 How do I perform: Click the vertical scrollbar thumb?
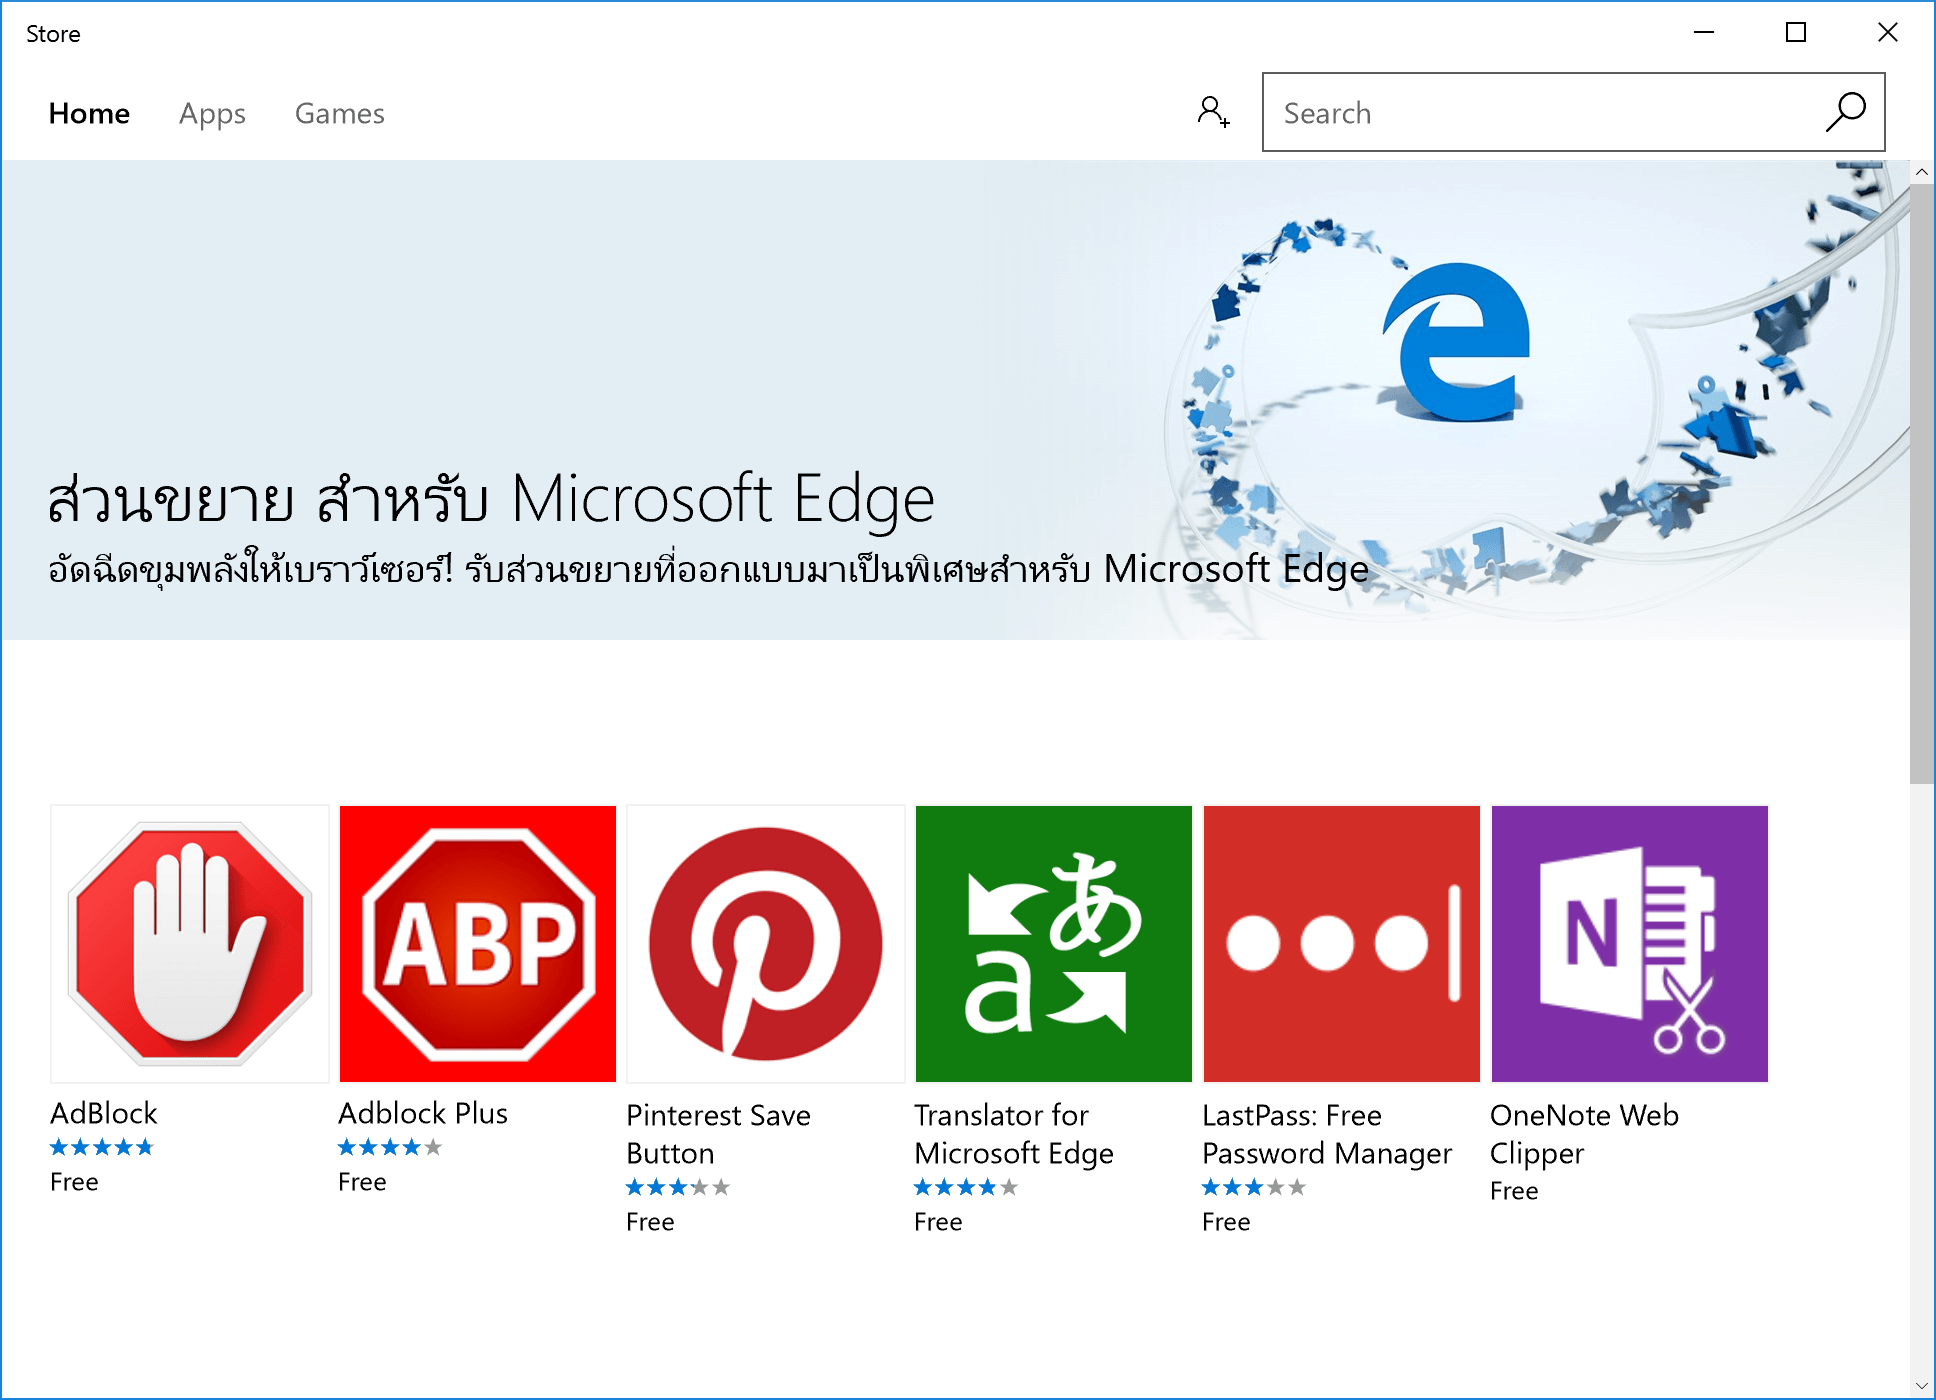[x=1921, y=483]
